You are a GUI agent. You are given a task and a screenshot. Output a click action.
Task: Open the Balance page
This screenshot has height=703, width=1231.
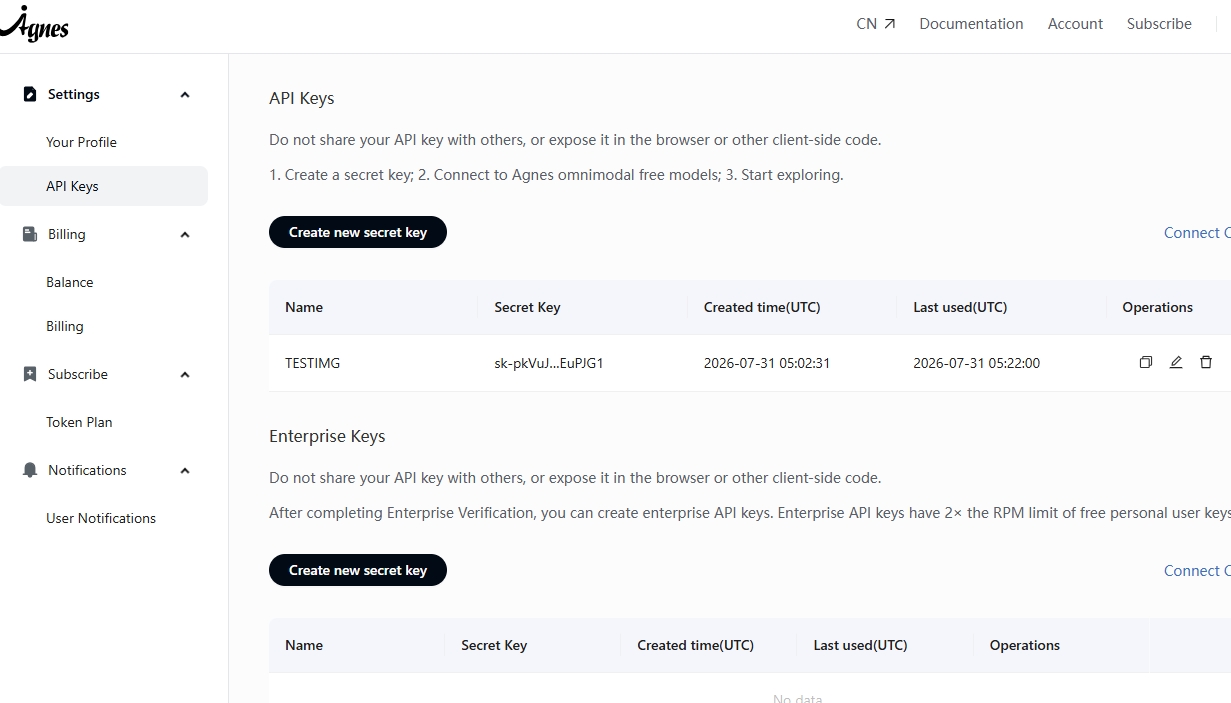coord(69,282)
